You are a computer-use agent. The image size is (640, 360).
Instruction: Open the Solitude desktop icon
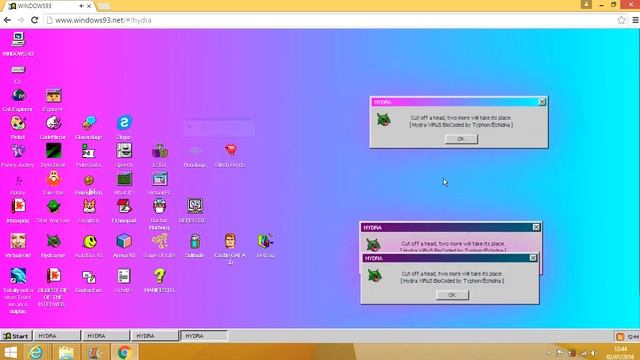tap(195, 241)
